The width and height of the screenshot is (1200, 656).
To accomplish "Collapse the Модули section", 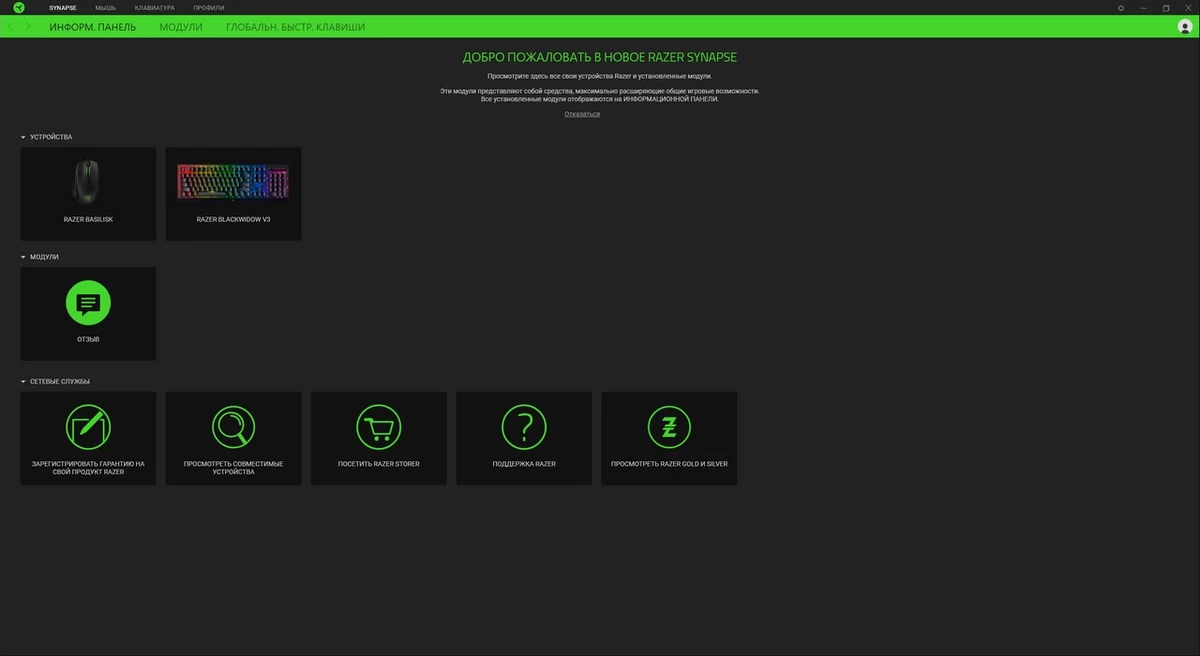I will (23, 257).
